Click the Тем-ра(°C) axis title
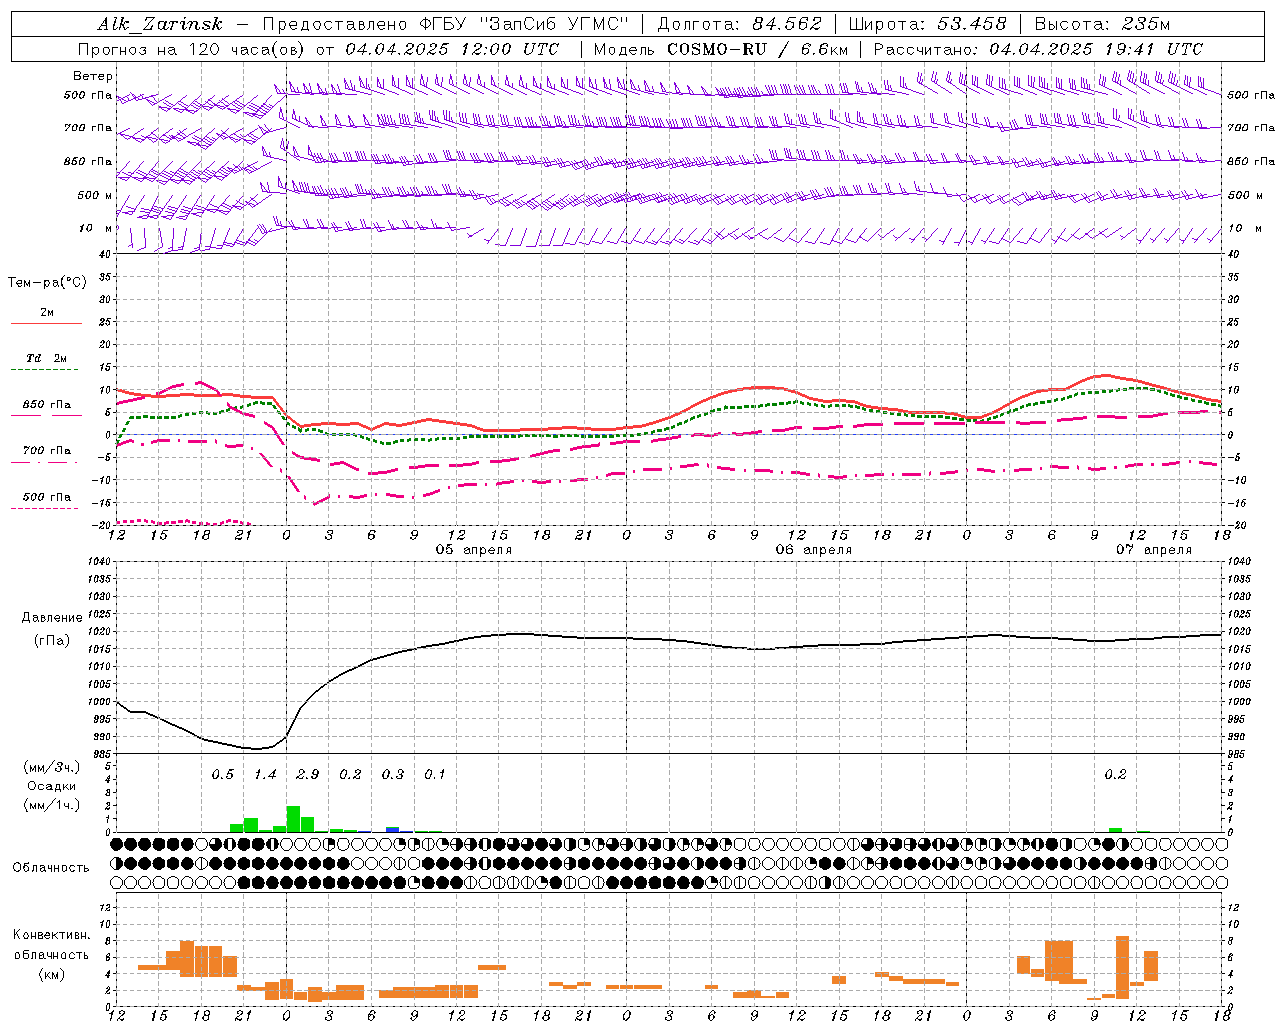This screenshot has width=1280, height=1024. tap(47, 283)
